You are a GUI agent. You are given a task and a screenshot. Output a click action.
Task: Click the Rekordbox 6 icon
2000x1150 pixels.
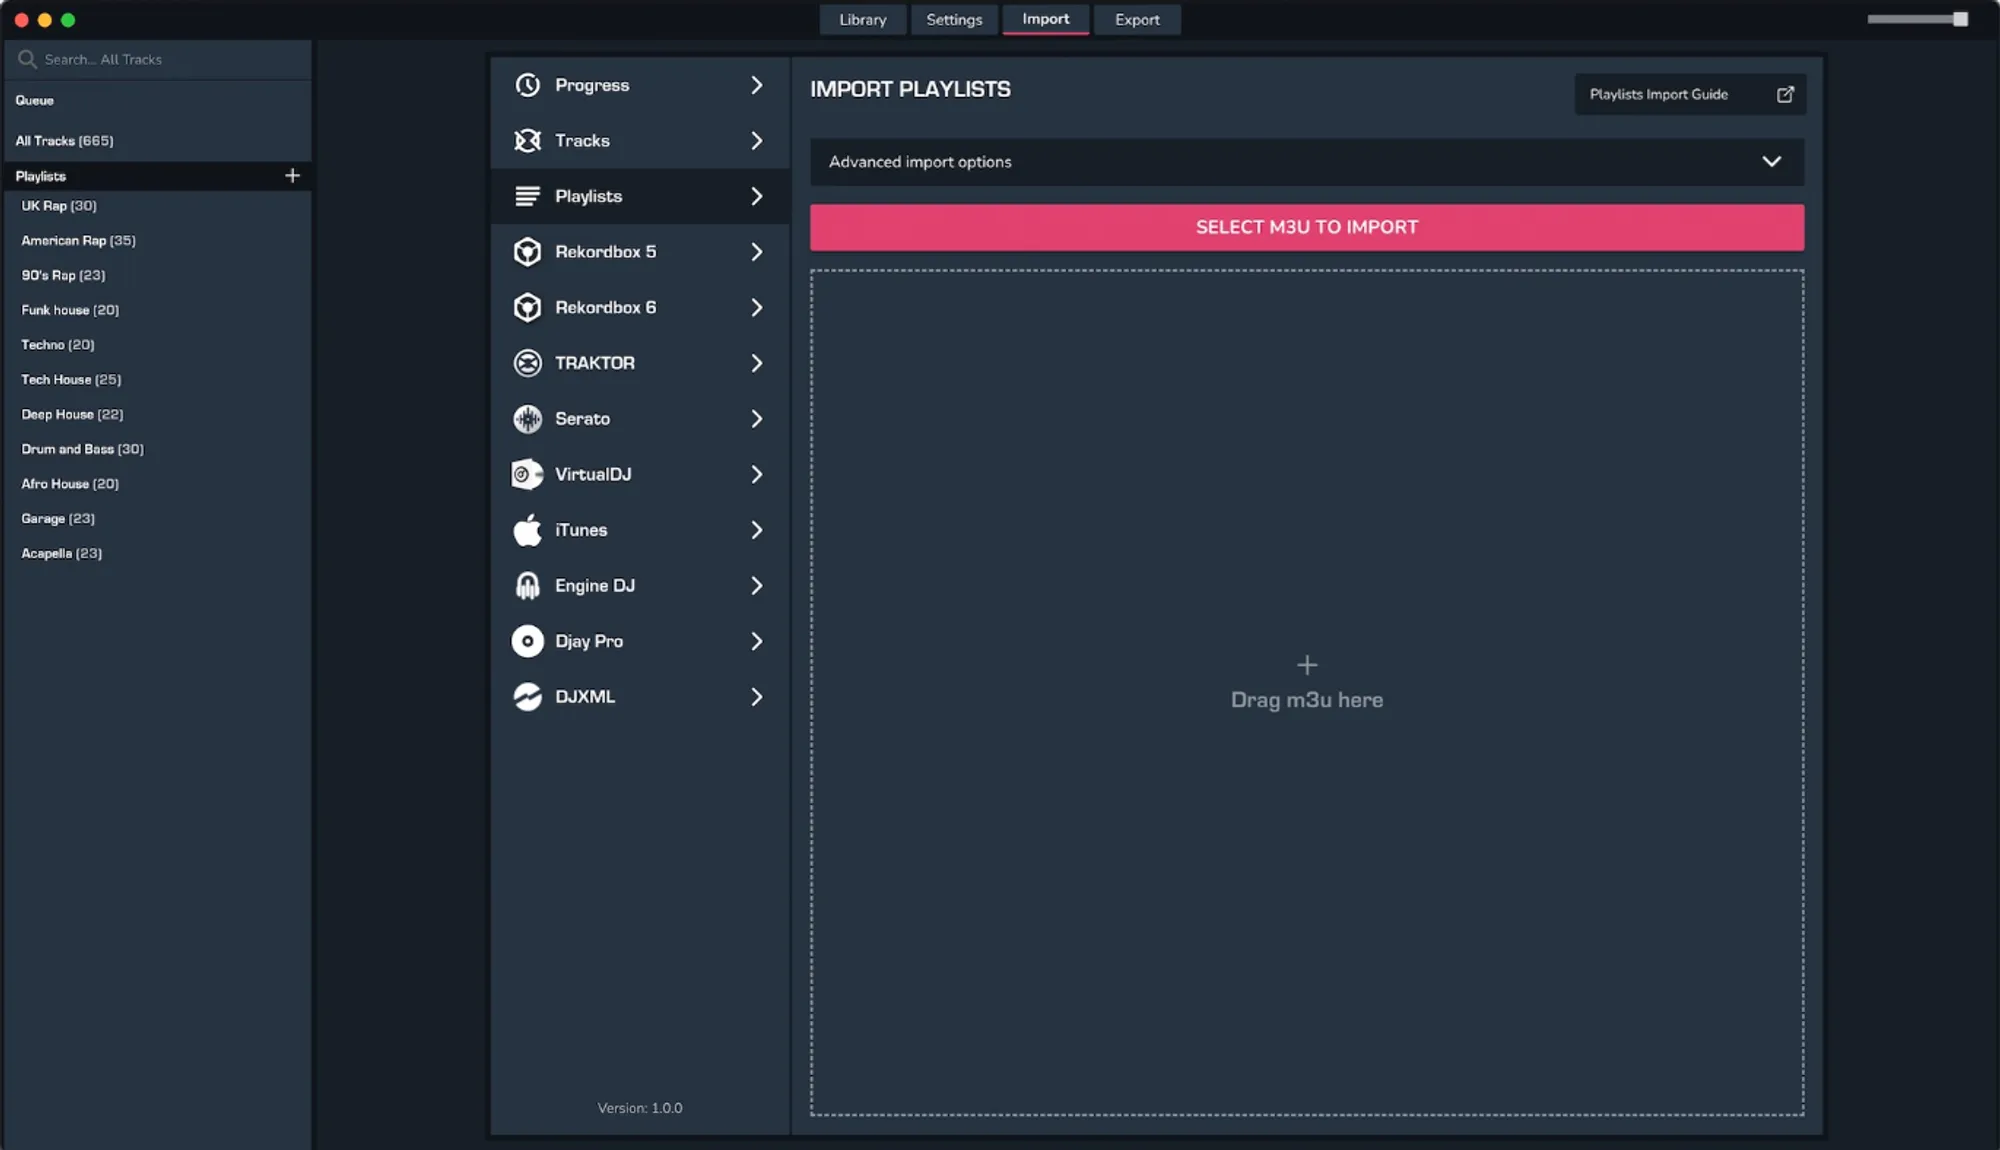(527, 307)
